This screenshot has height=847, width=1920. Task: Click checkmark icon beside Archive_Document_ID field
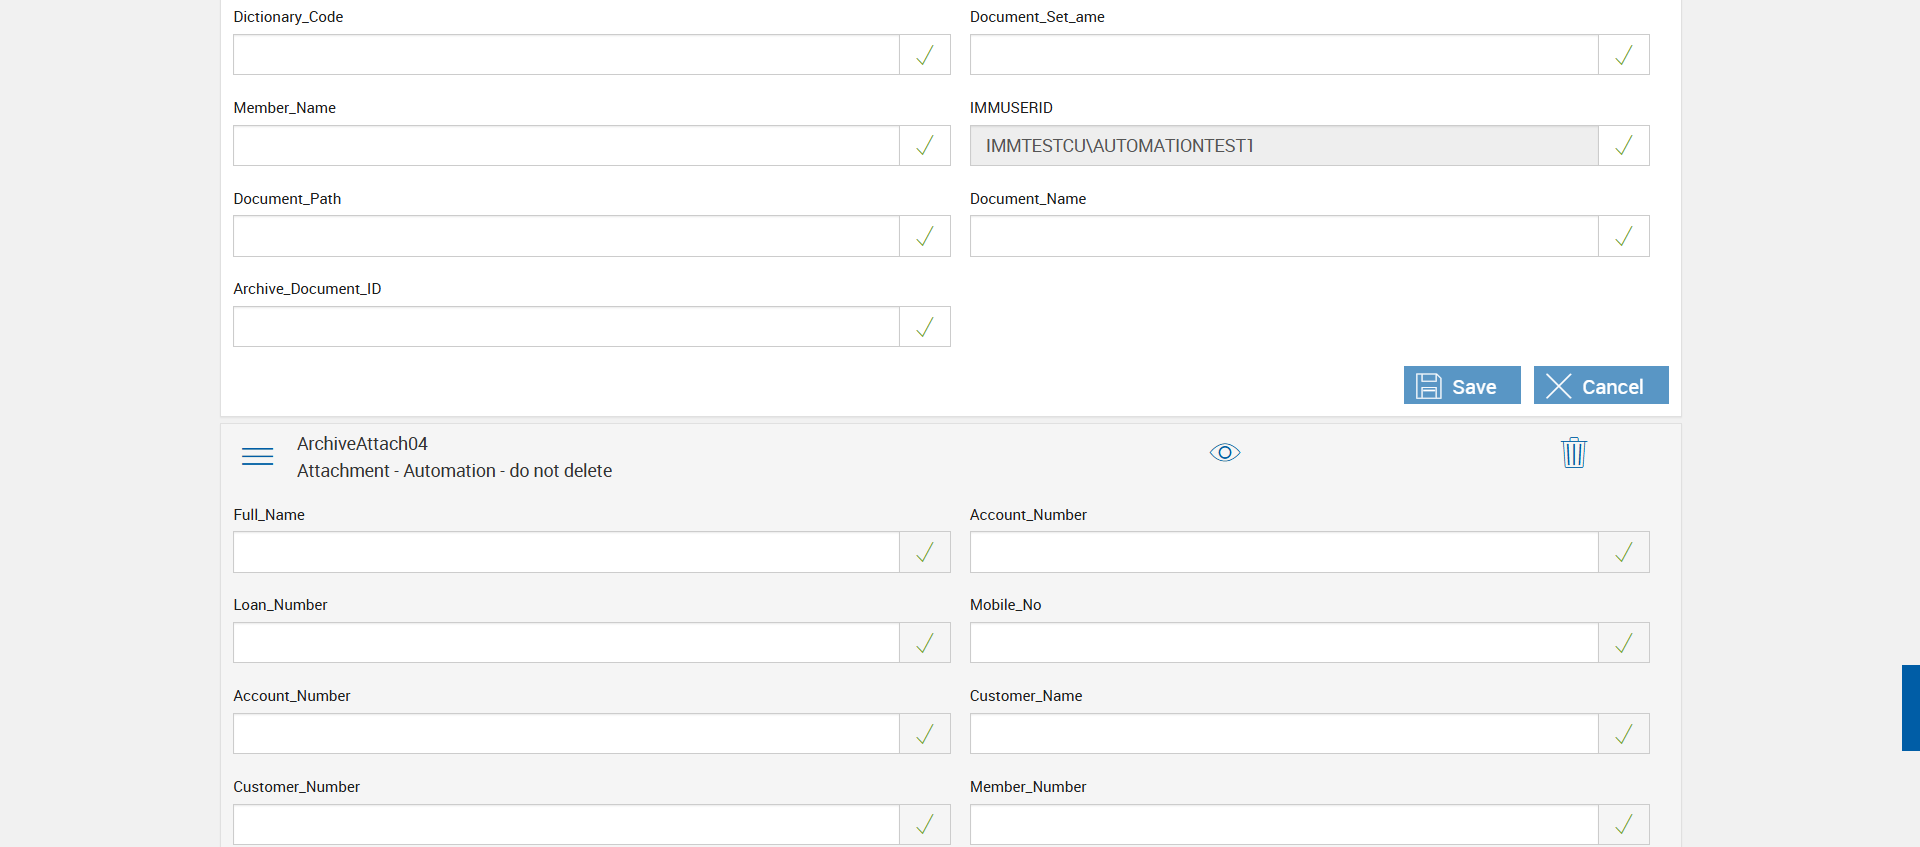(x=925, y=327)
